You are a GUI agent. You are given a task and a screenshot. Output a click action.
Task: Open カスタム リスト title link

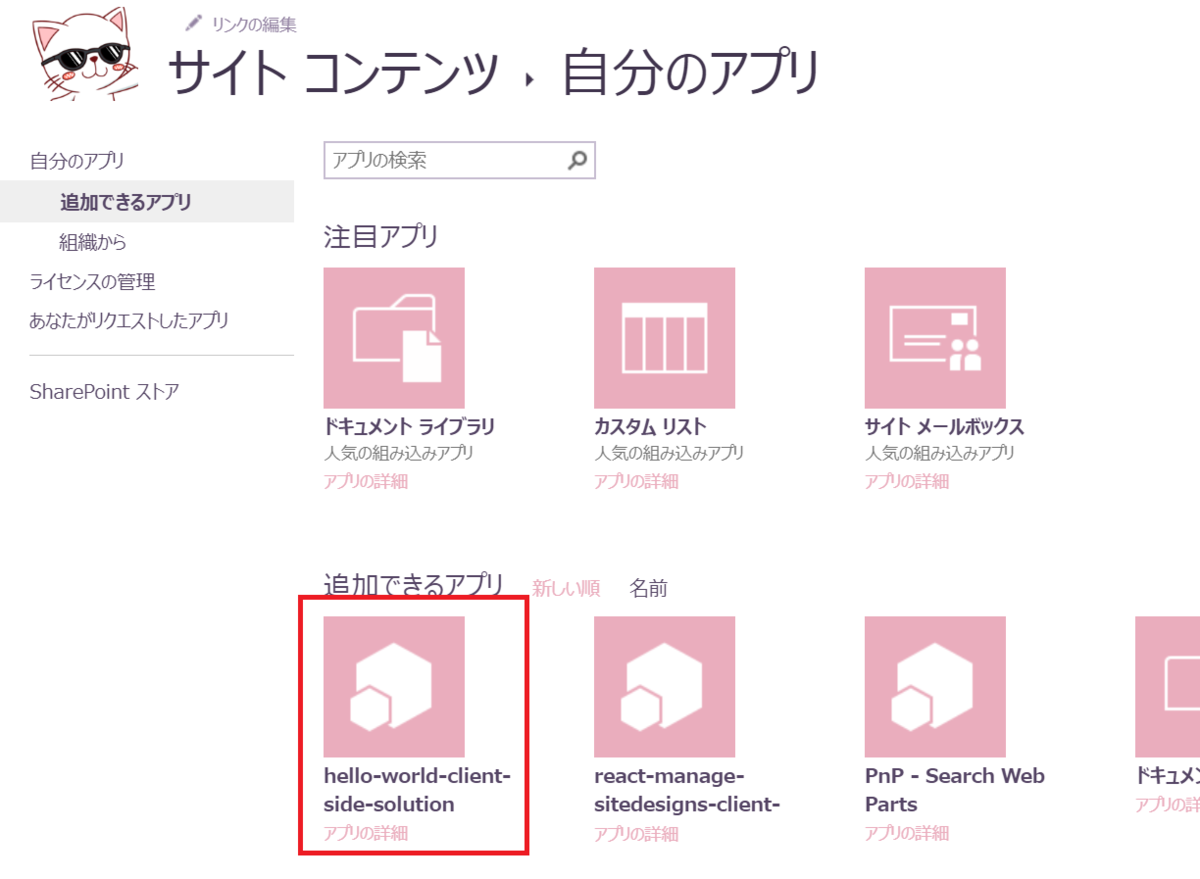650,427
